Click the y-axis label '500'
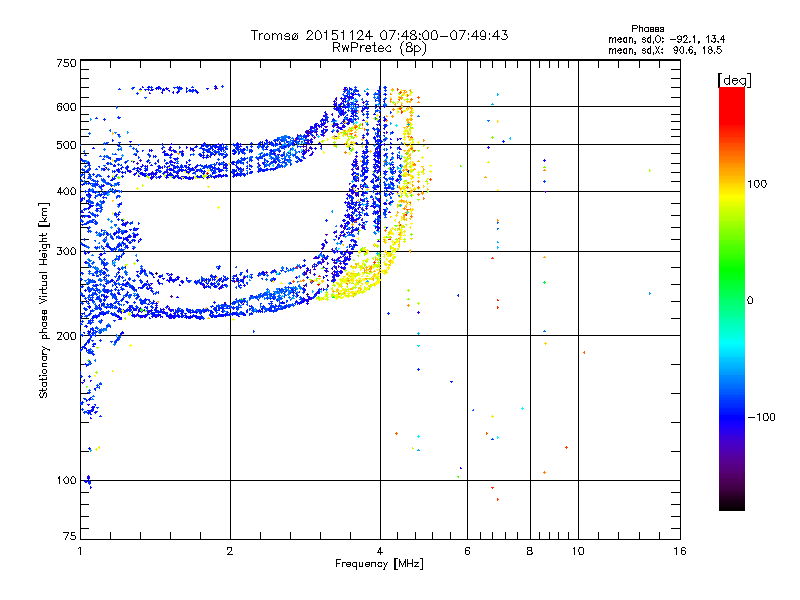Image resolution: width=800 pixels, height=600 pixels. (x=67, y=145)
